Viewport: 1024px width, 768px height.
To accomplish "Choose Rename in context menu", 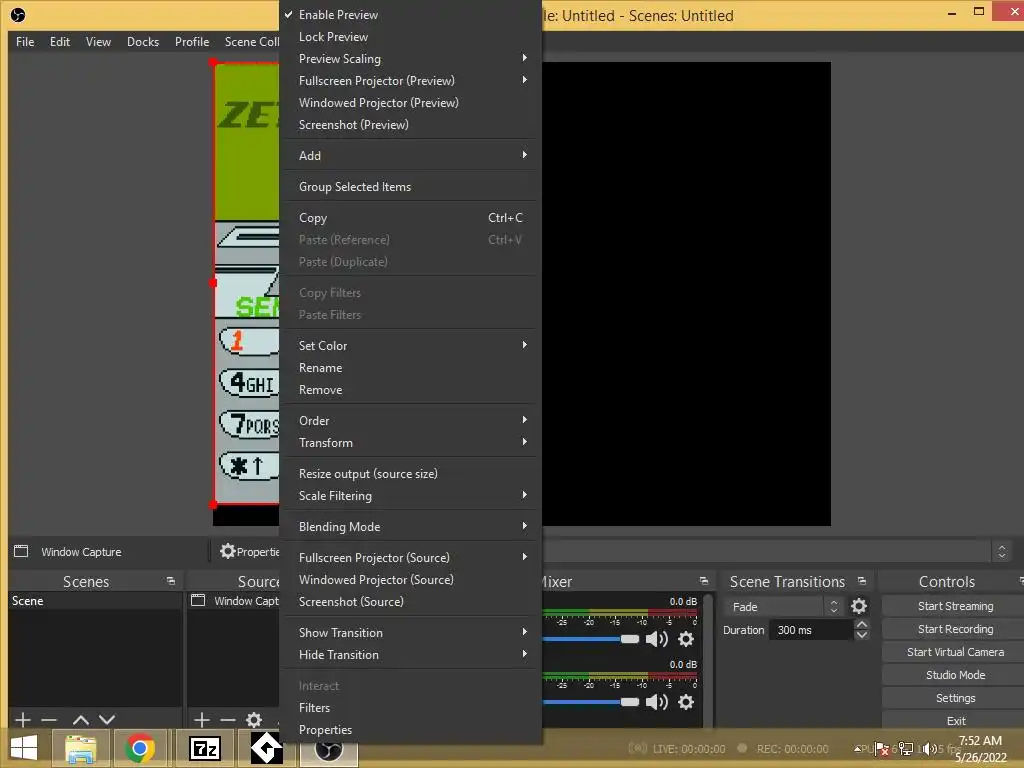I will click(x=411, y=368).
